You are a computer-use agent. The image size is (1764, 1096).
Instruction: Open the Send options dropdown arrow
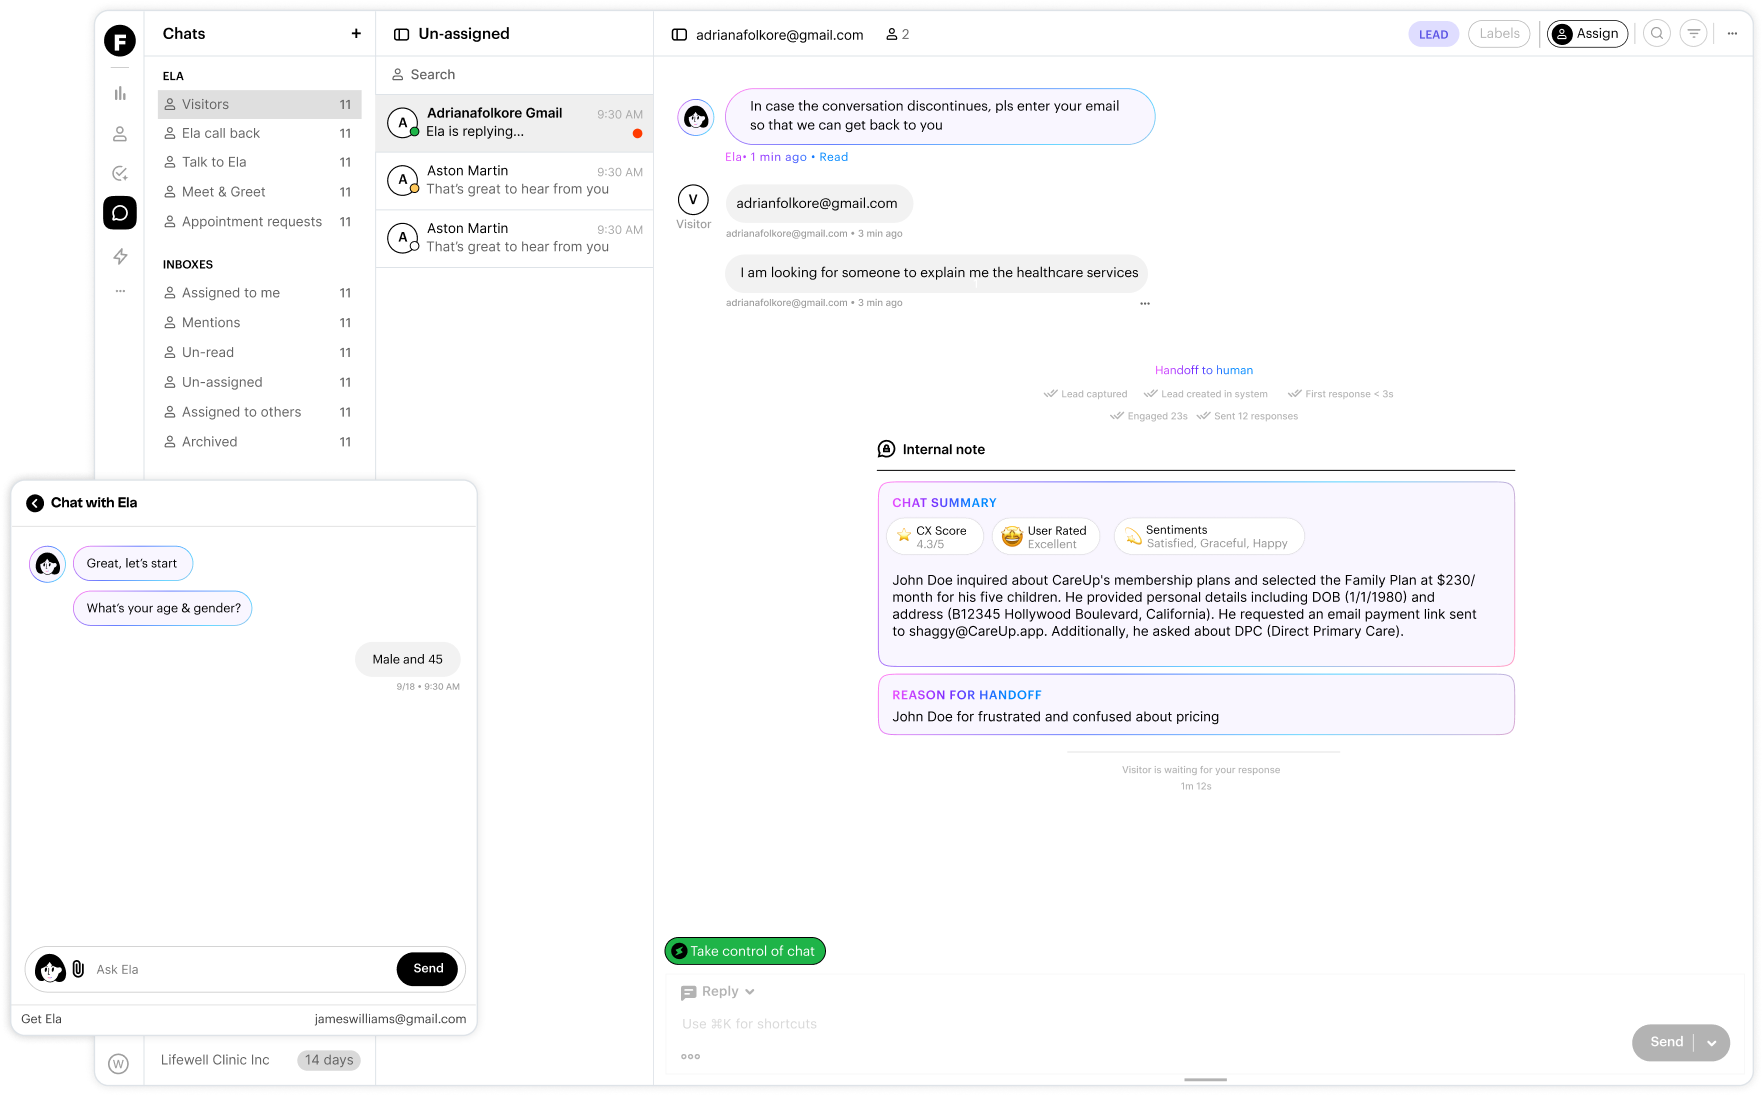tap(1712, 1042)
